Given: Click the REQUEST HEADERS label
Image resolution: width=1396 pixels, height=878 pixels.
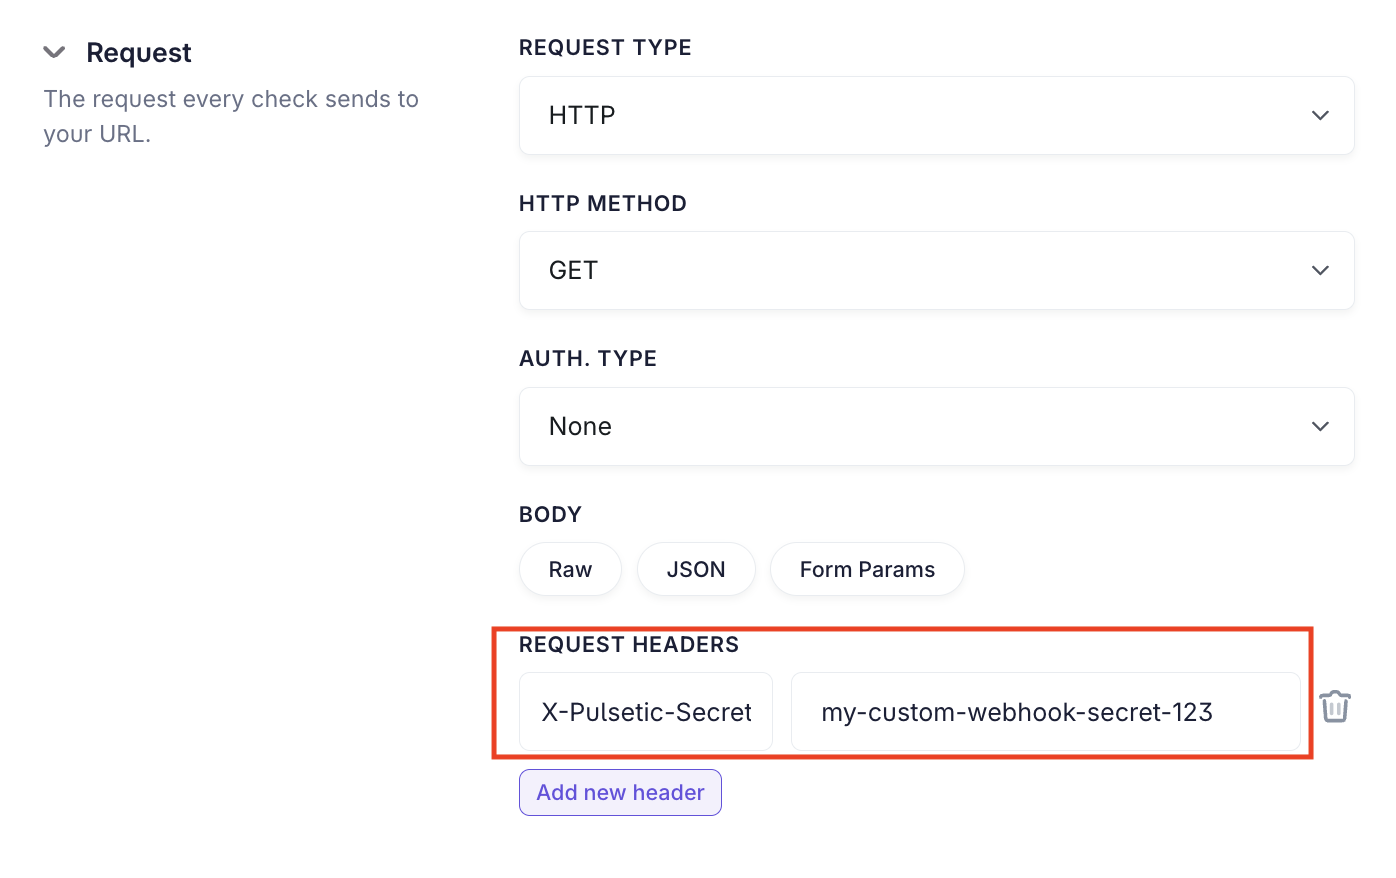Looking at the screenshot, I should [629, 645].
